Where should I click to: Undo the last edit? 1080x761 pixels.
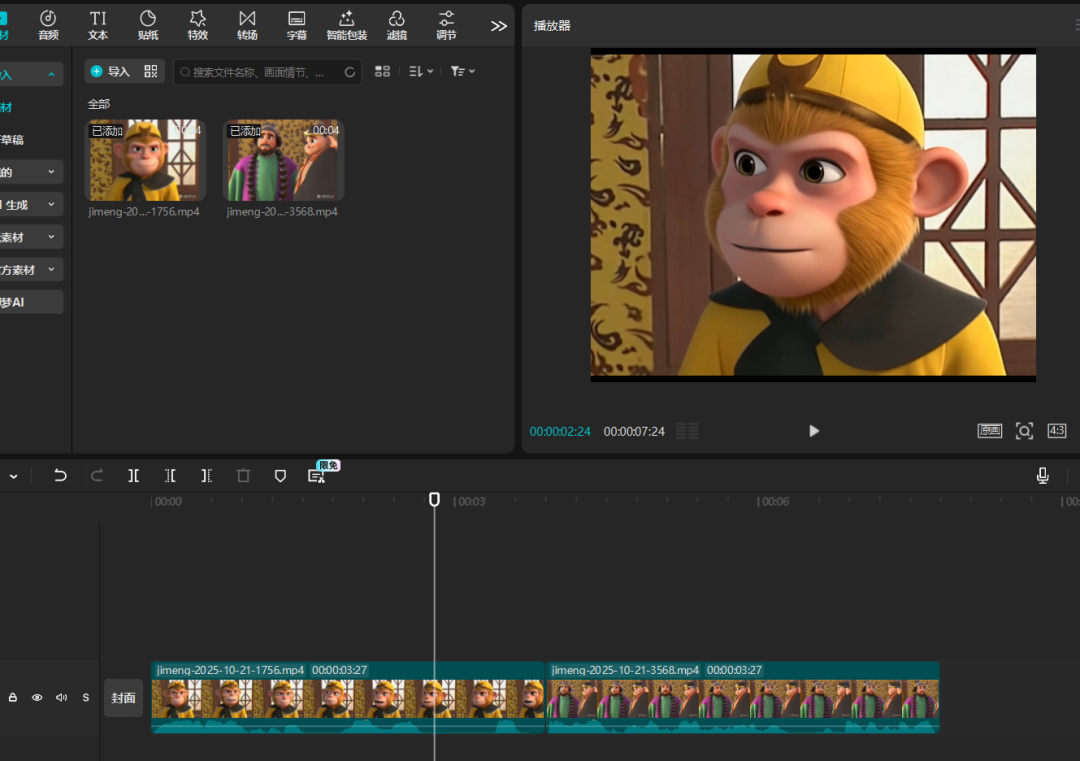[60, 476]
